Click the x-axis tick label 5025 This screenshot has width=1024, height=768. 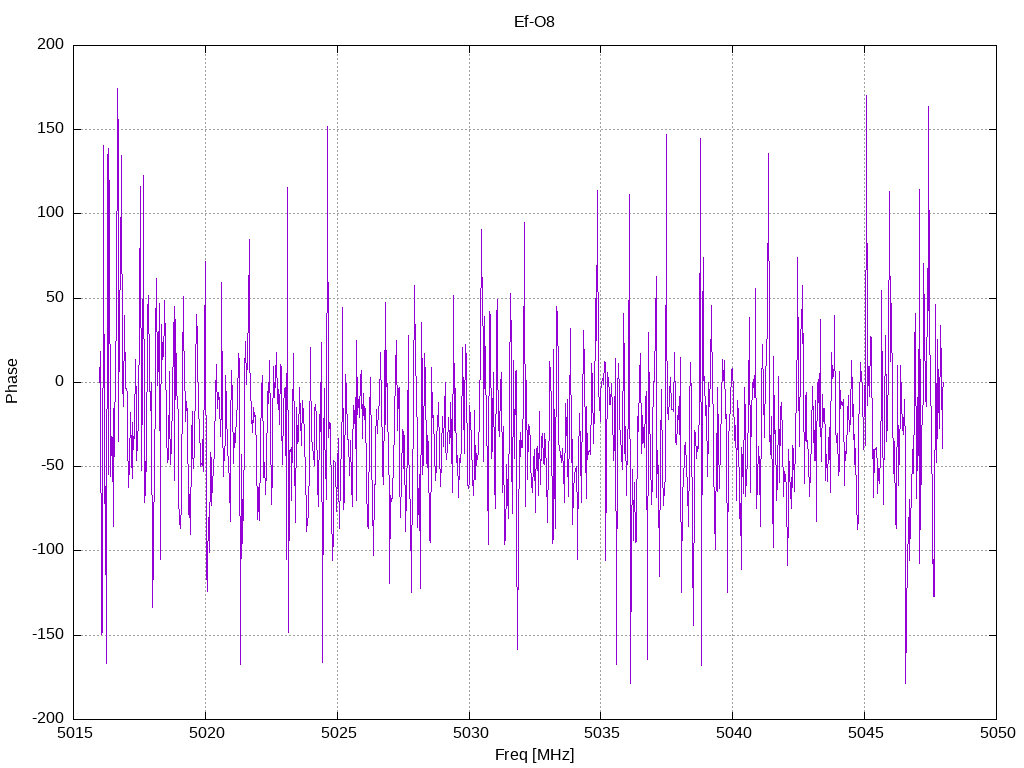pos(338,733)
